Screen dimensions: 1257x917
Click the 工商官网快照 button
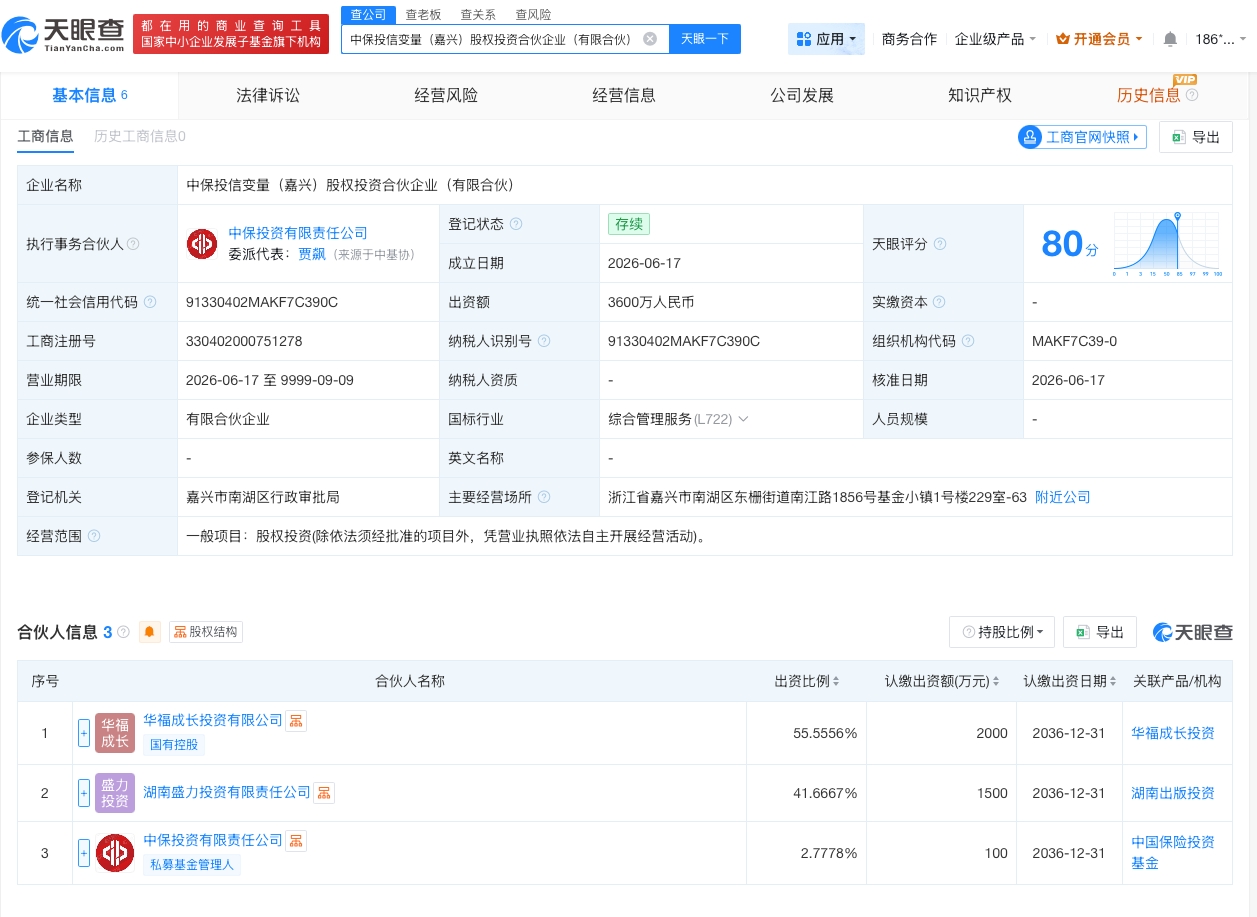pyautogui.click(x=1082, y=137)
